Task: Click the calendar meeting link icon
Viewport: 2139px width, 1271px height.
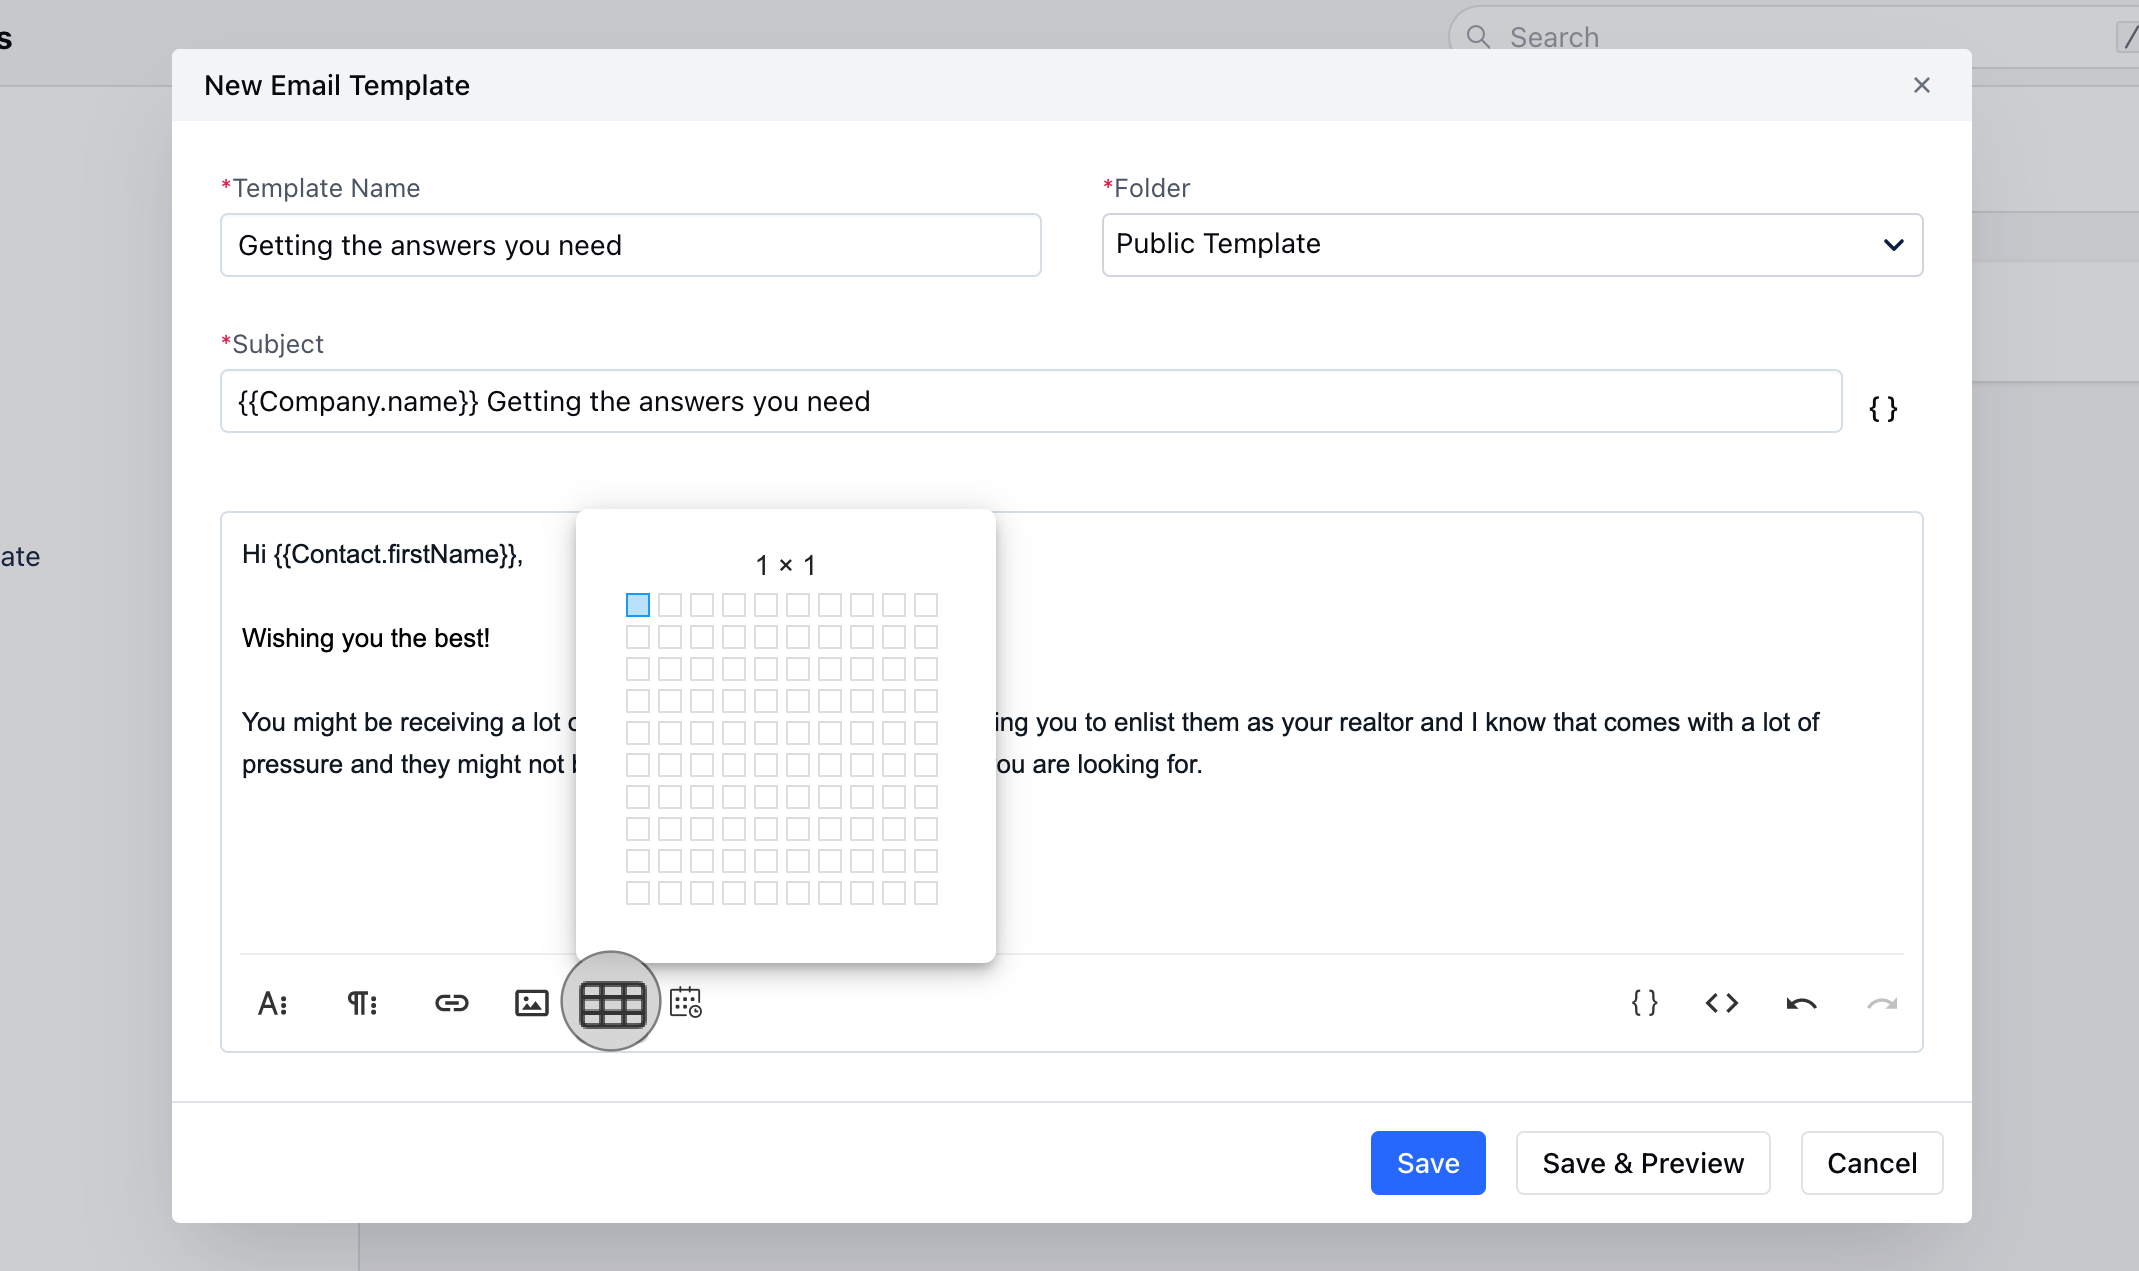Action: point(686,1002)
